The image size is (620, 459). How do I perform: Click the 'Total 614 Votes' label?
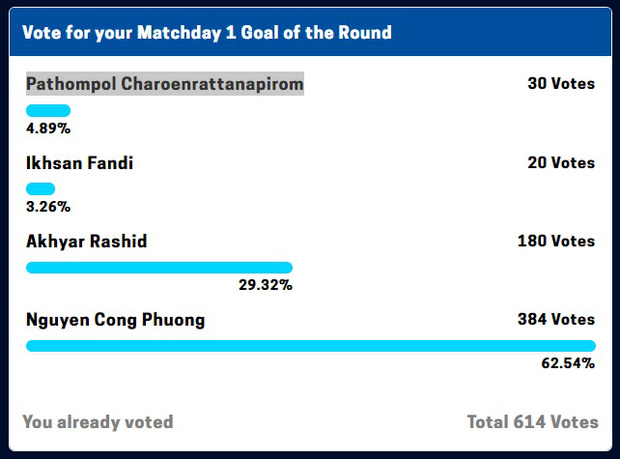click(532, 422)
